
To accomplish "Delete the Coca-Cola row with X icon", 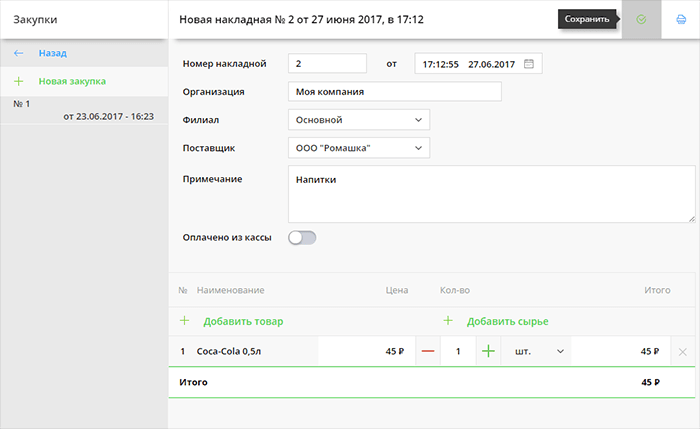I will pos(682,352).
